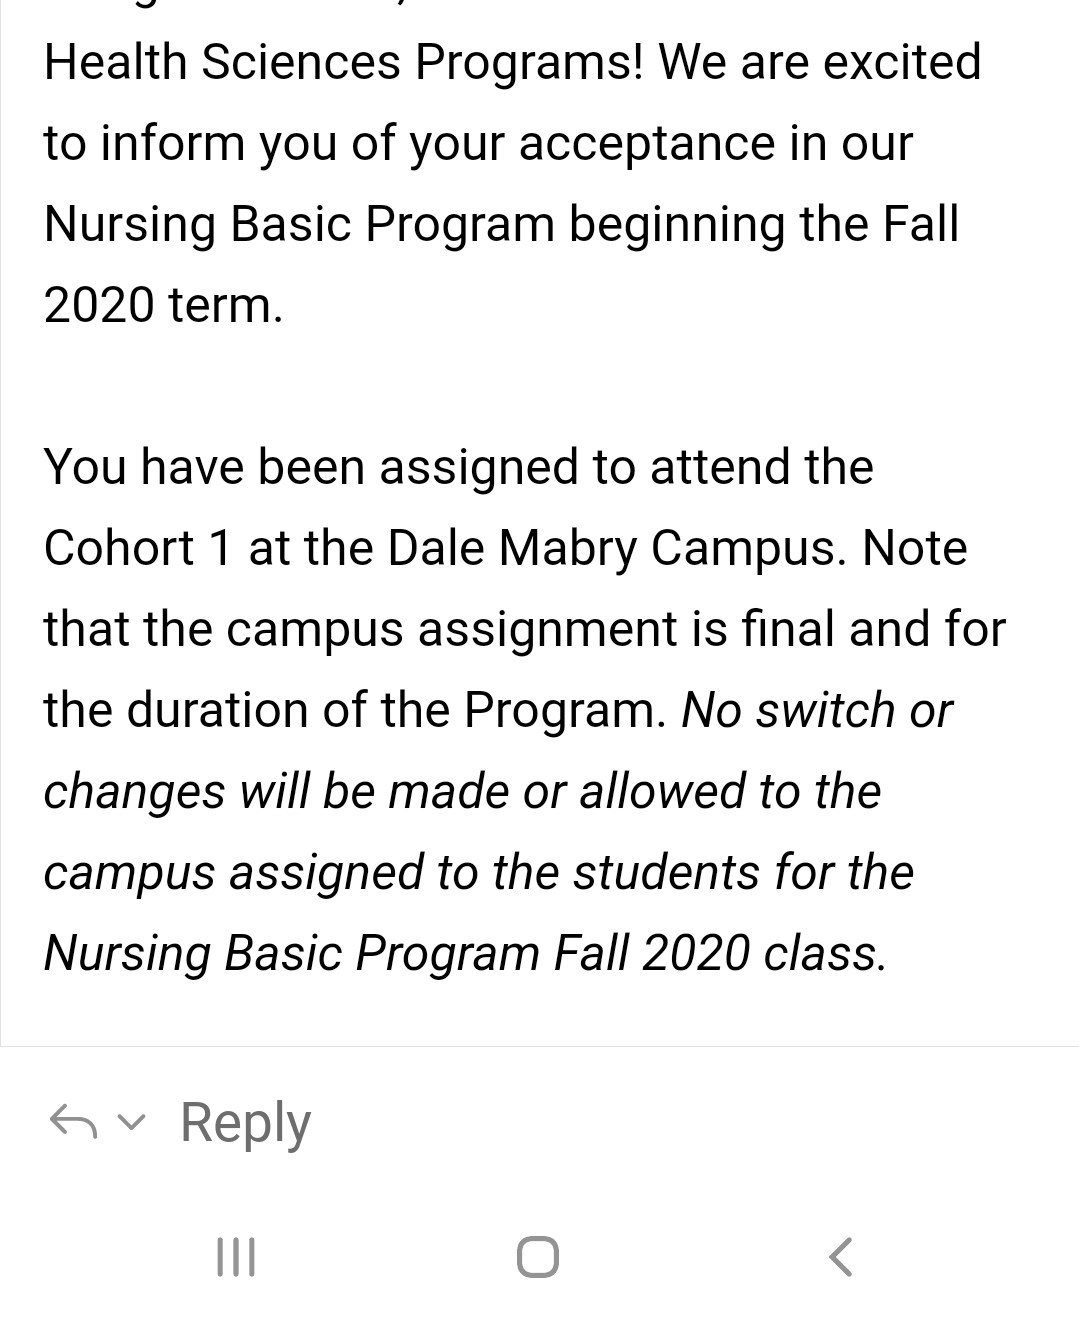Screen dimensions: 1079x1319
Task: Click the "Health Sciences Programs!" text
Action: tap(344, 63)
